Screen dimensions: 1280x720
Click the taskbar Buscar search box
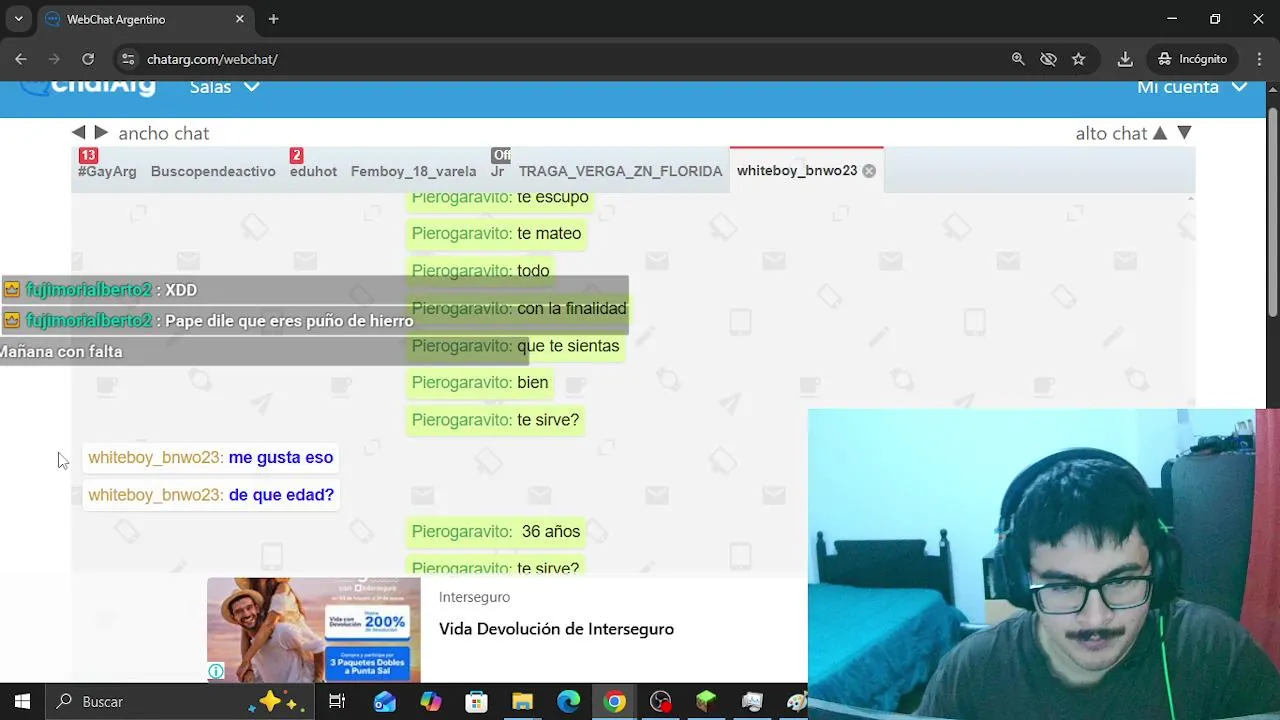[x=178, y=702]
